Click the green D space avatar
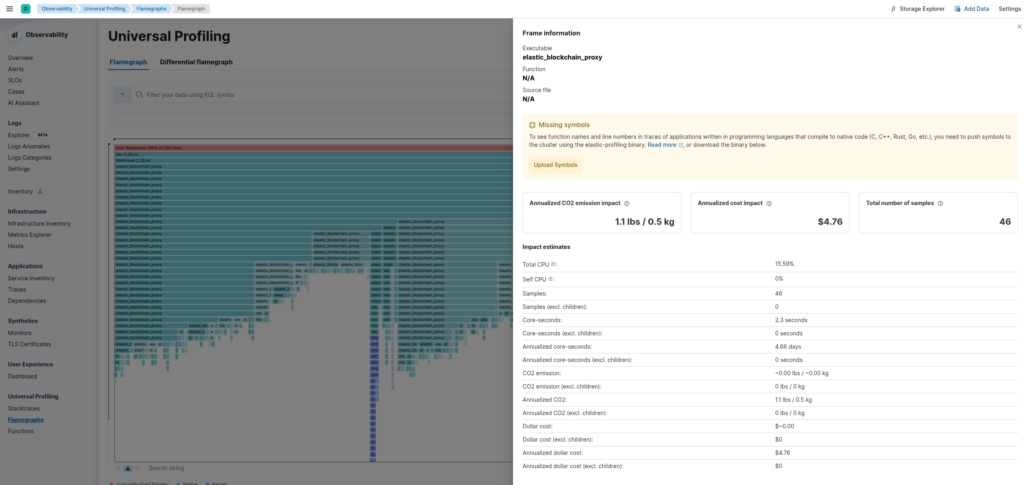 point(25,9)
